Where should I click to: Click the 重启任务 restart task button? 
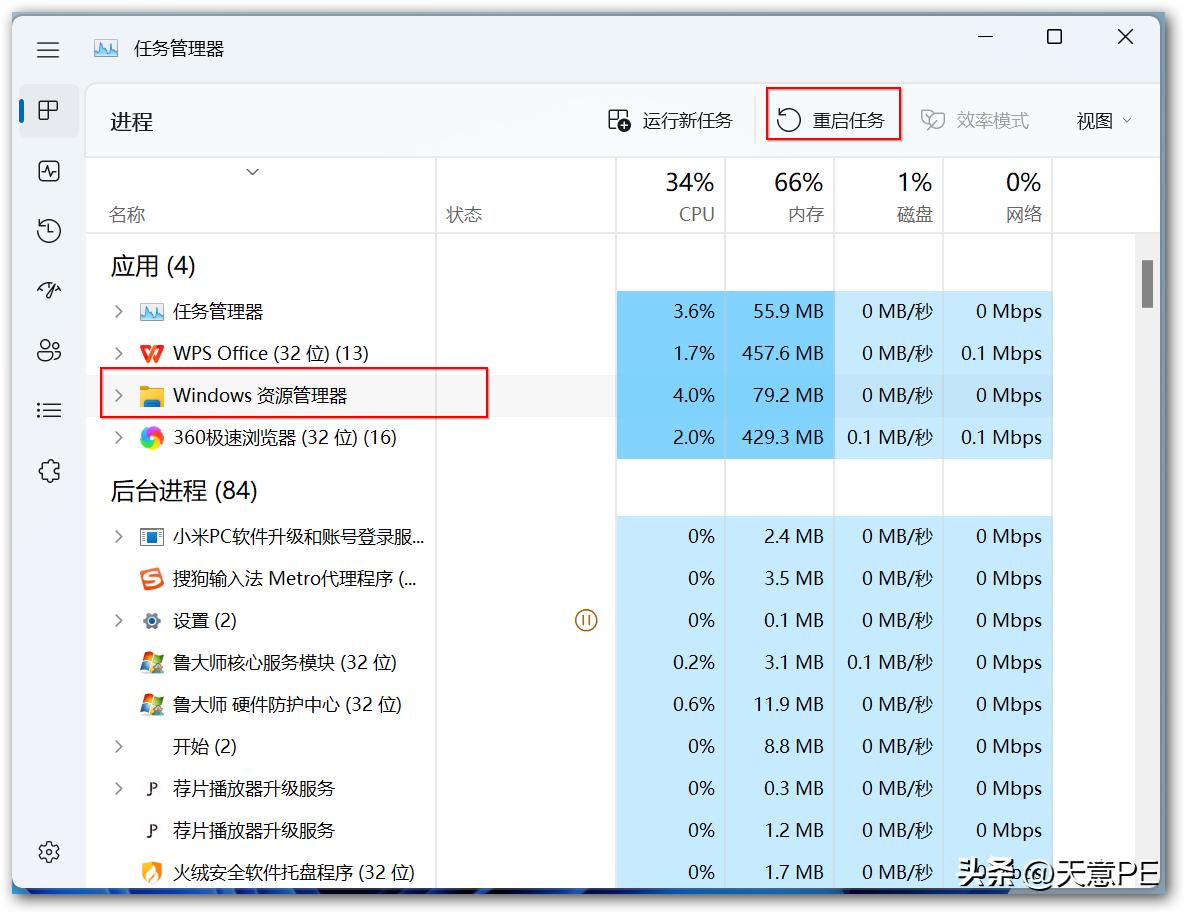(833, 119)
